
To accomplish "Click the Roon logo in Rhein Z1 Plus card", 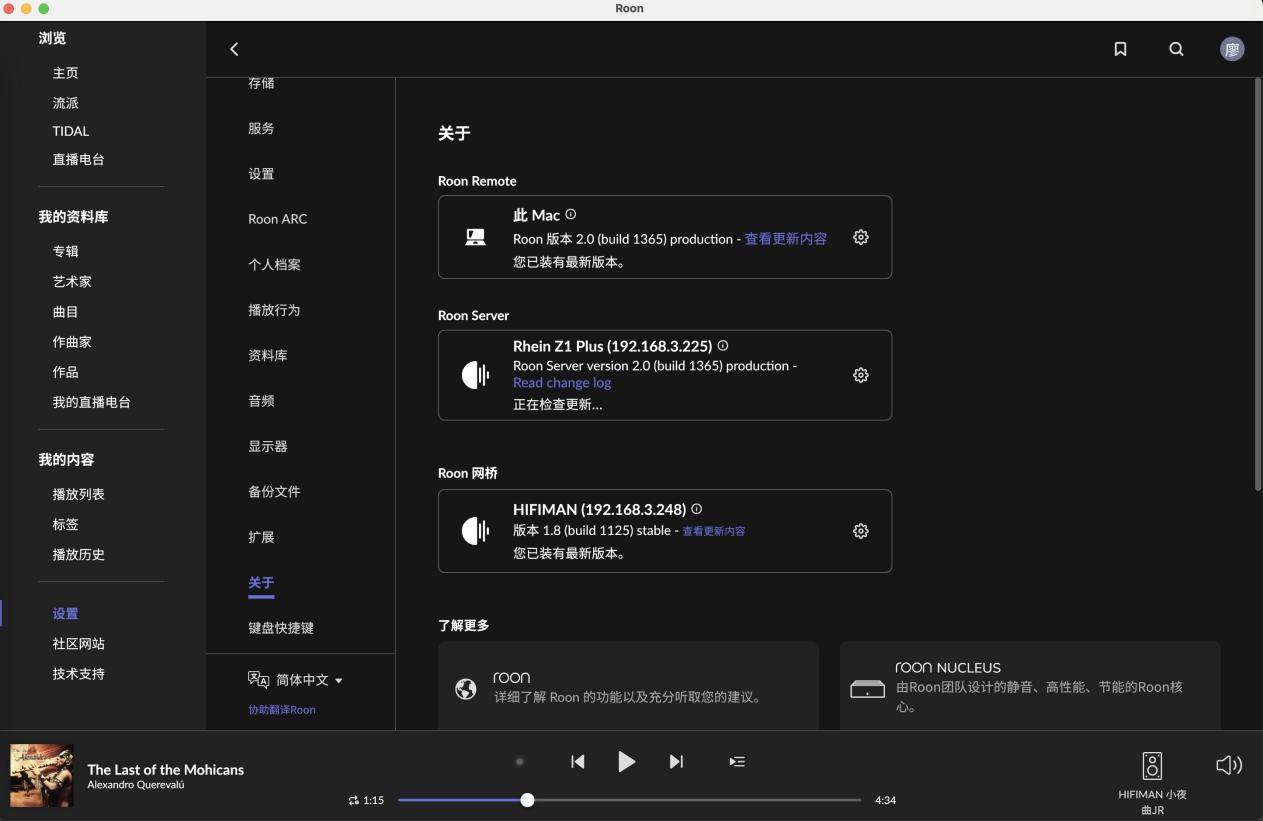I will [x=476, y=375].
